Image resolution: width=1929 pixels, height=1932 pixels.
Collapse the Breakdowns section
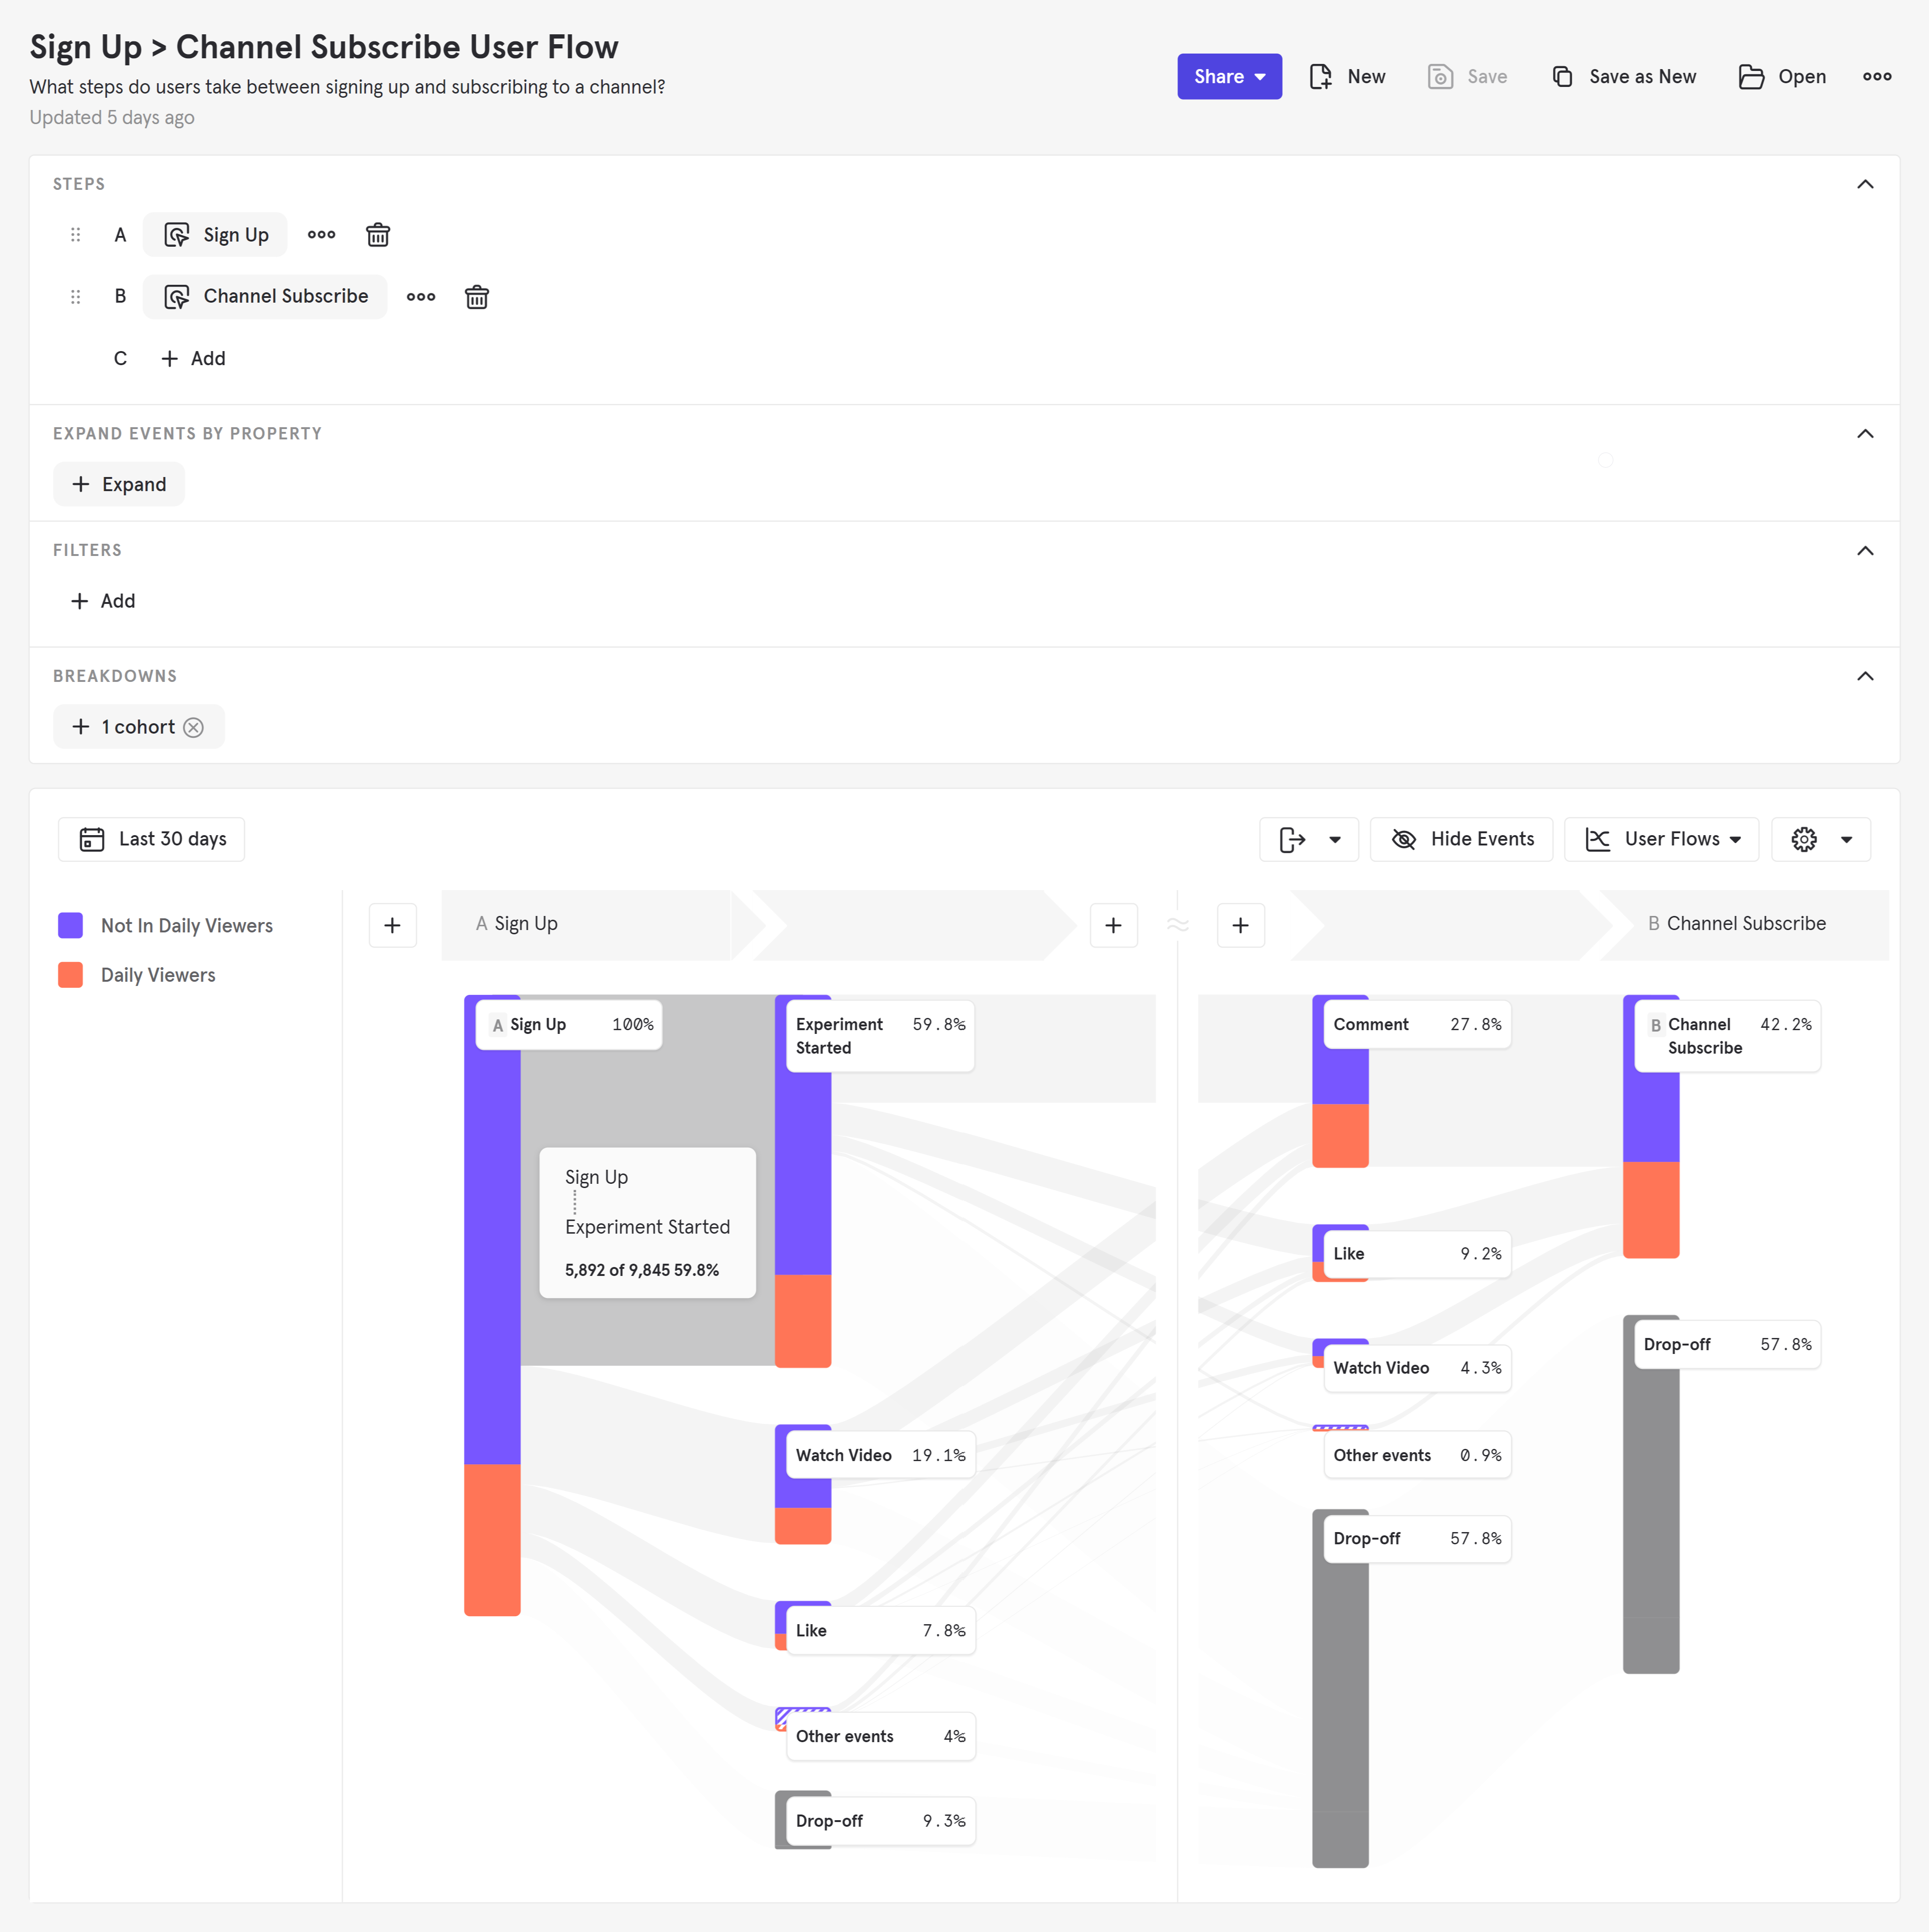(x=1864, y=677)
